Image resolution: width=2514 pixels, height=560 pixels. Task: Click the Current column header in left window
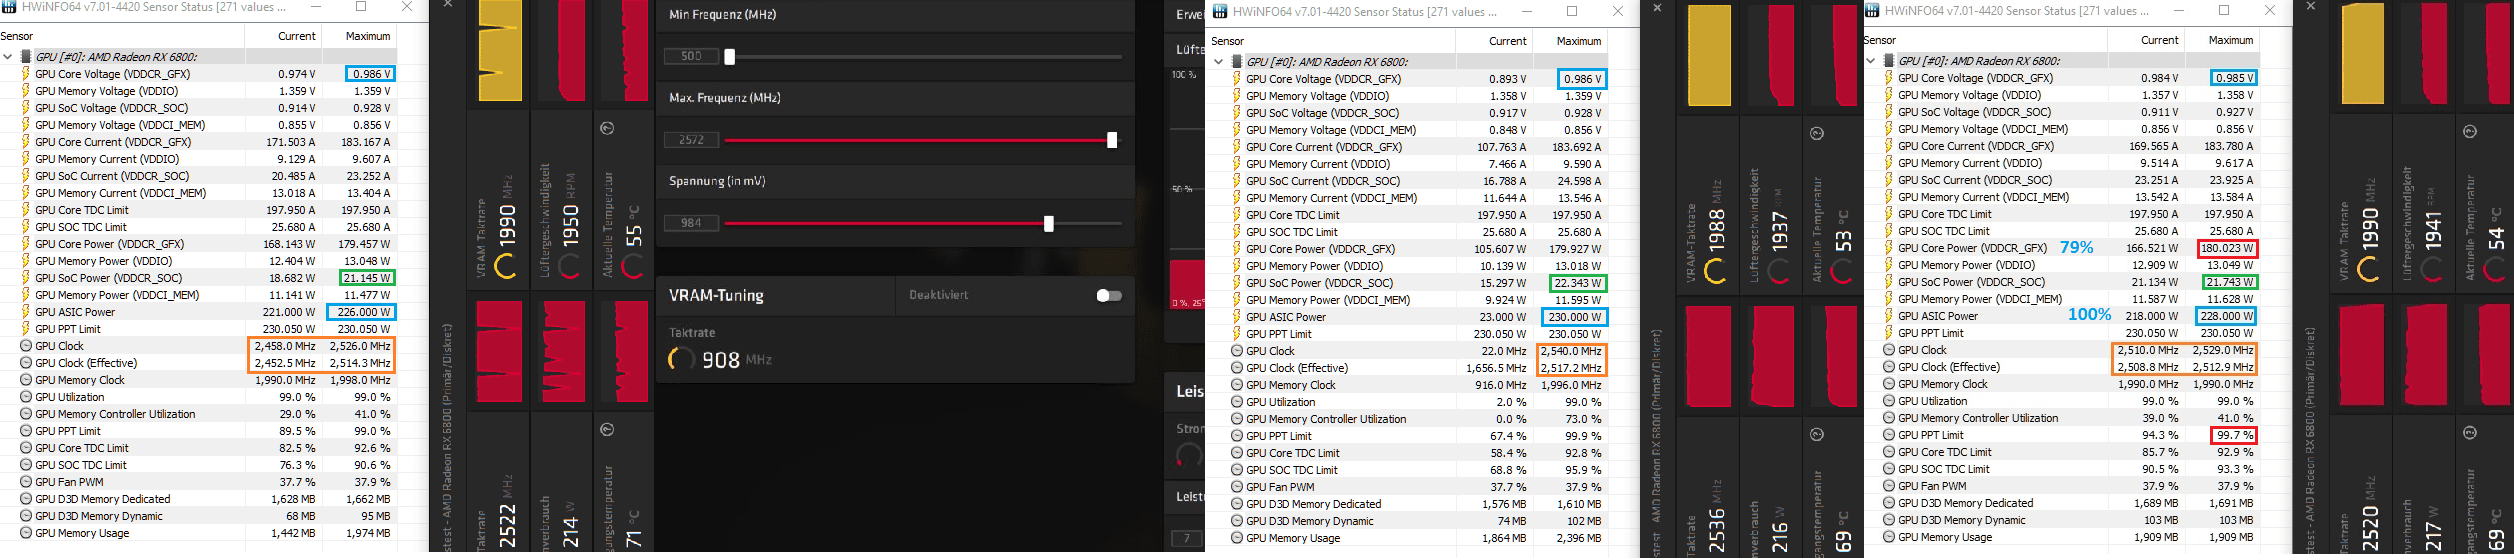click(x=297, y=36)
